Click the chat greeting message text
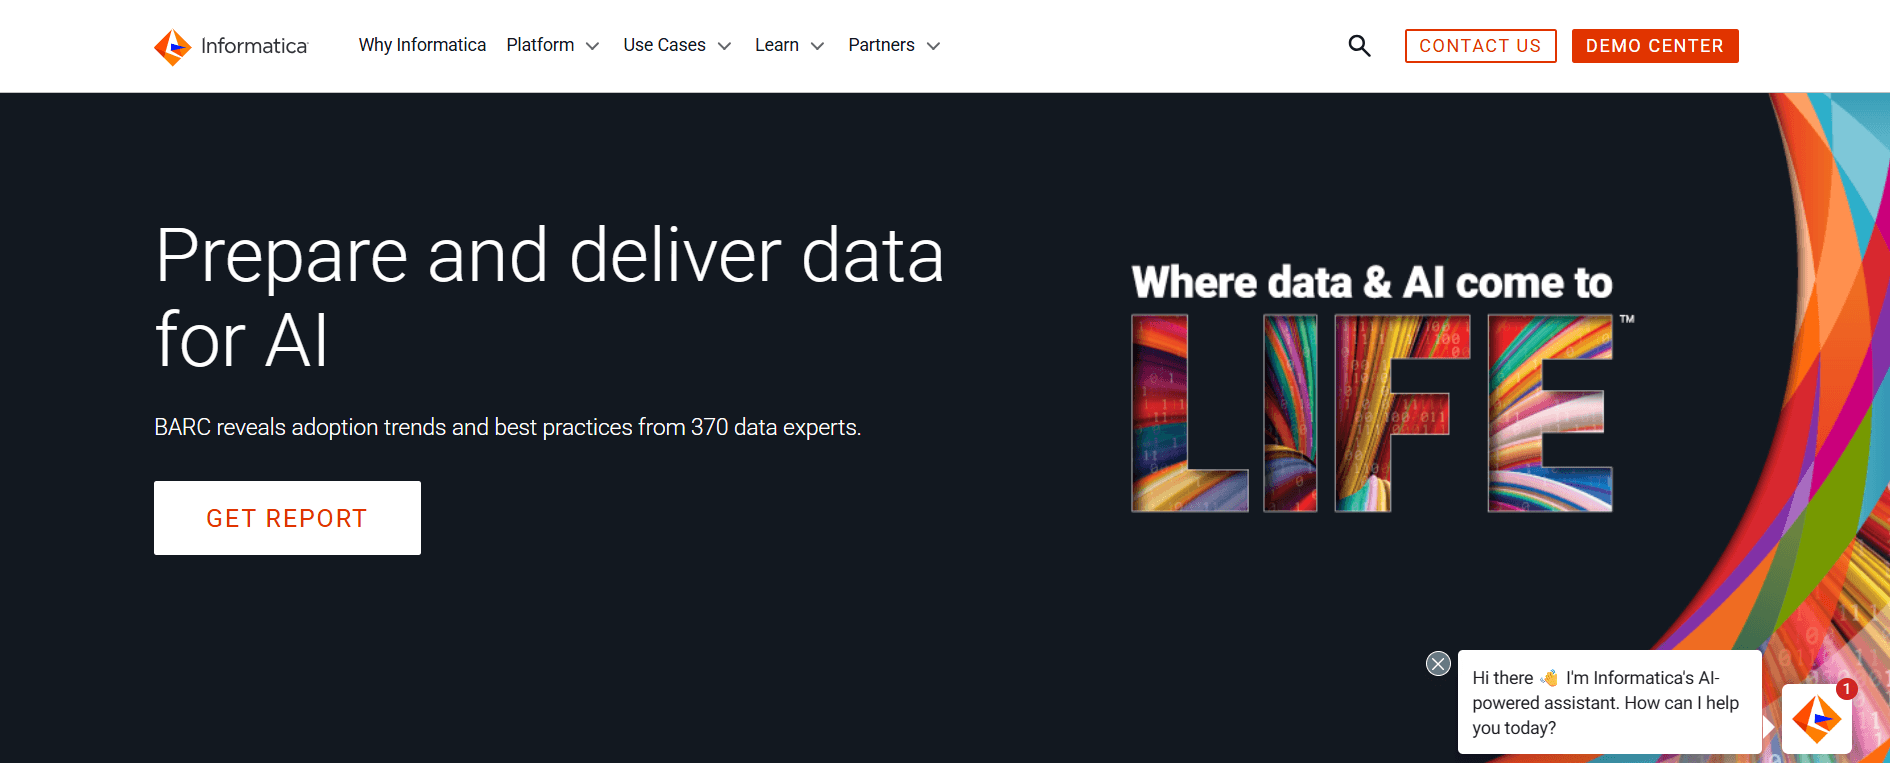The image size is (1890, 763). point(1605,703)
